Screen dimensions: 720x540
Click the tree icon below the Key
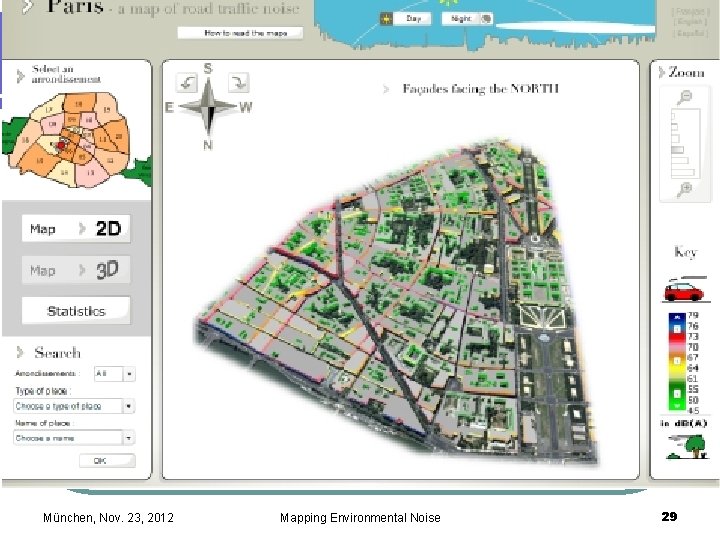point(688,447)
